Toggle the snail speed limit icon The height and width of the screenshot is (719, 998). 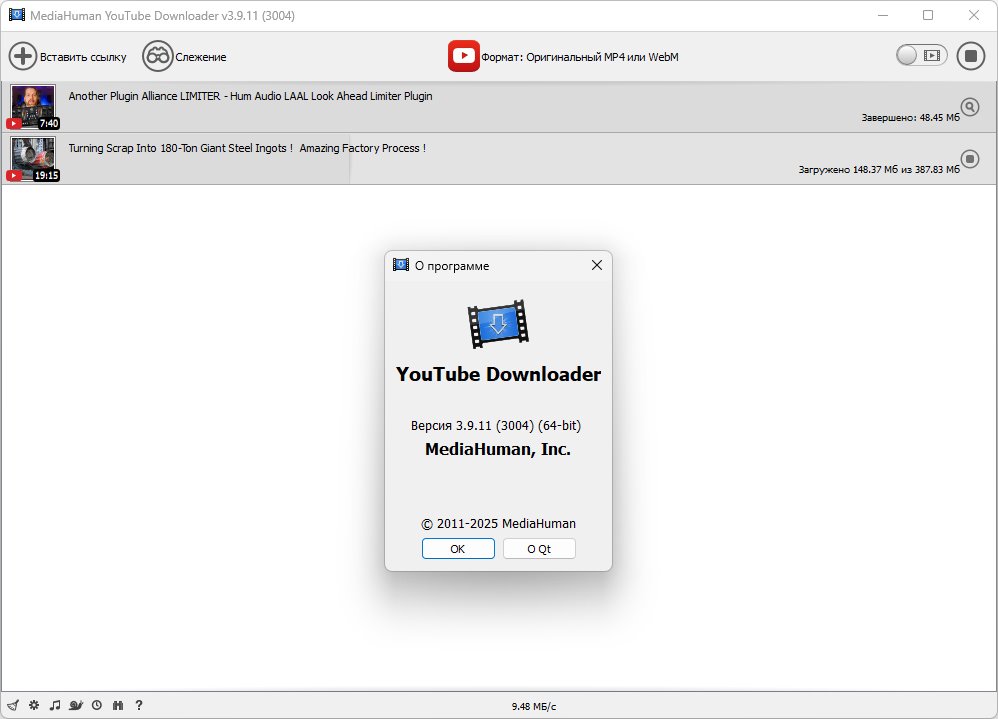[76, 705]
